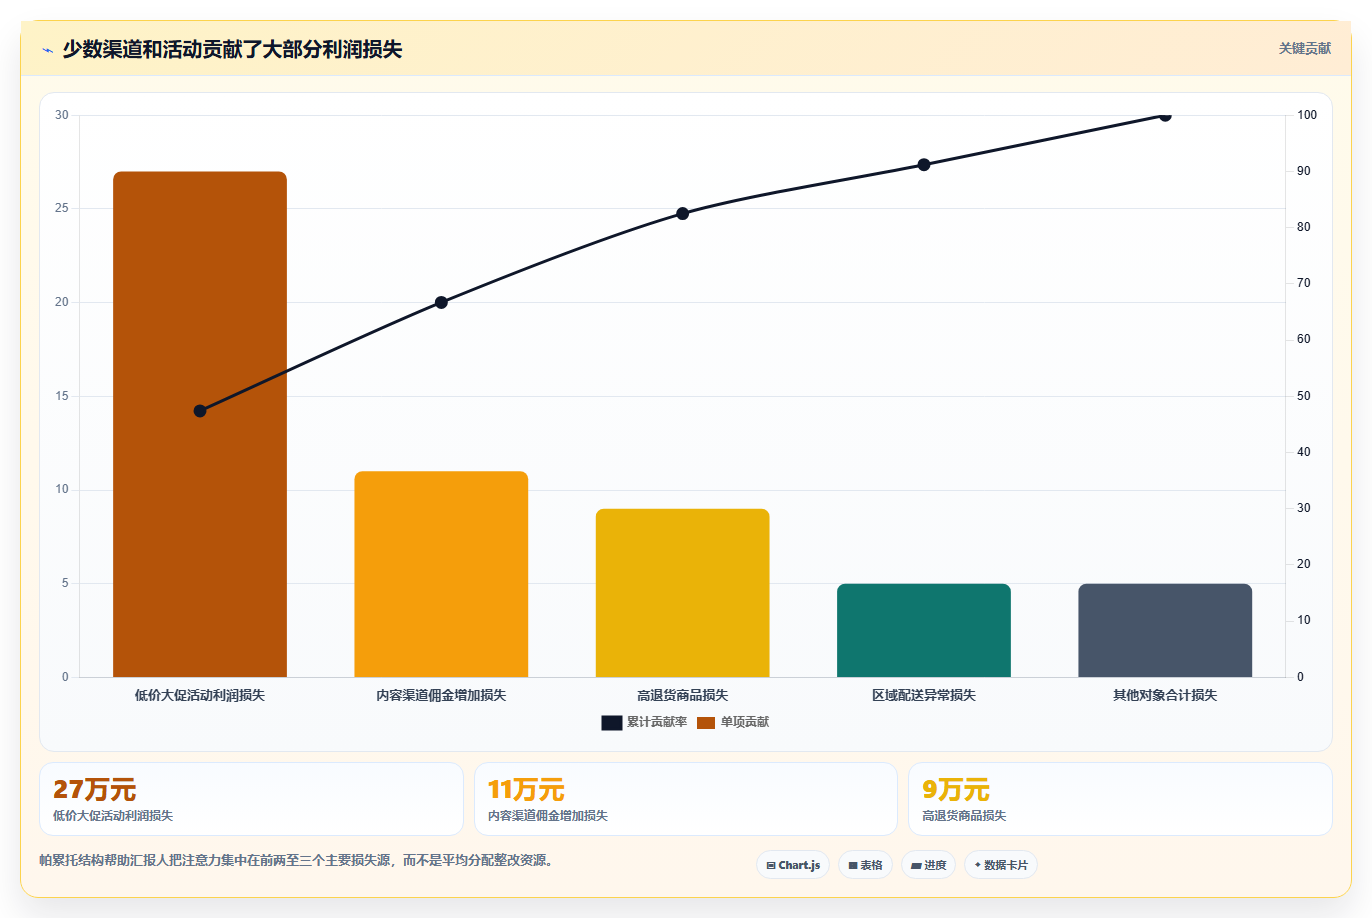Image resolution: width=1372 pixels, height=918 pixels.
Task: Click the 关键贡献 label in the header
Action: tap(1304, 48)
